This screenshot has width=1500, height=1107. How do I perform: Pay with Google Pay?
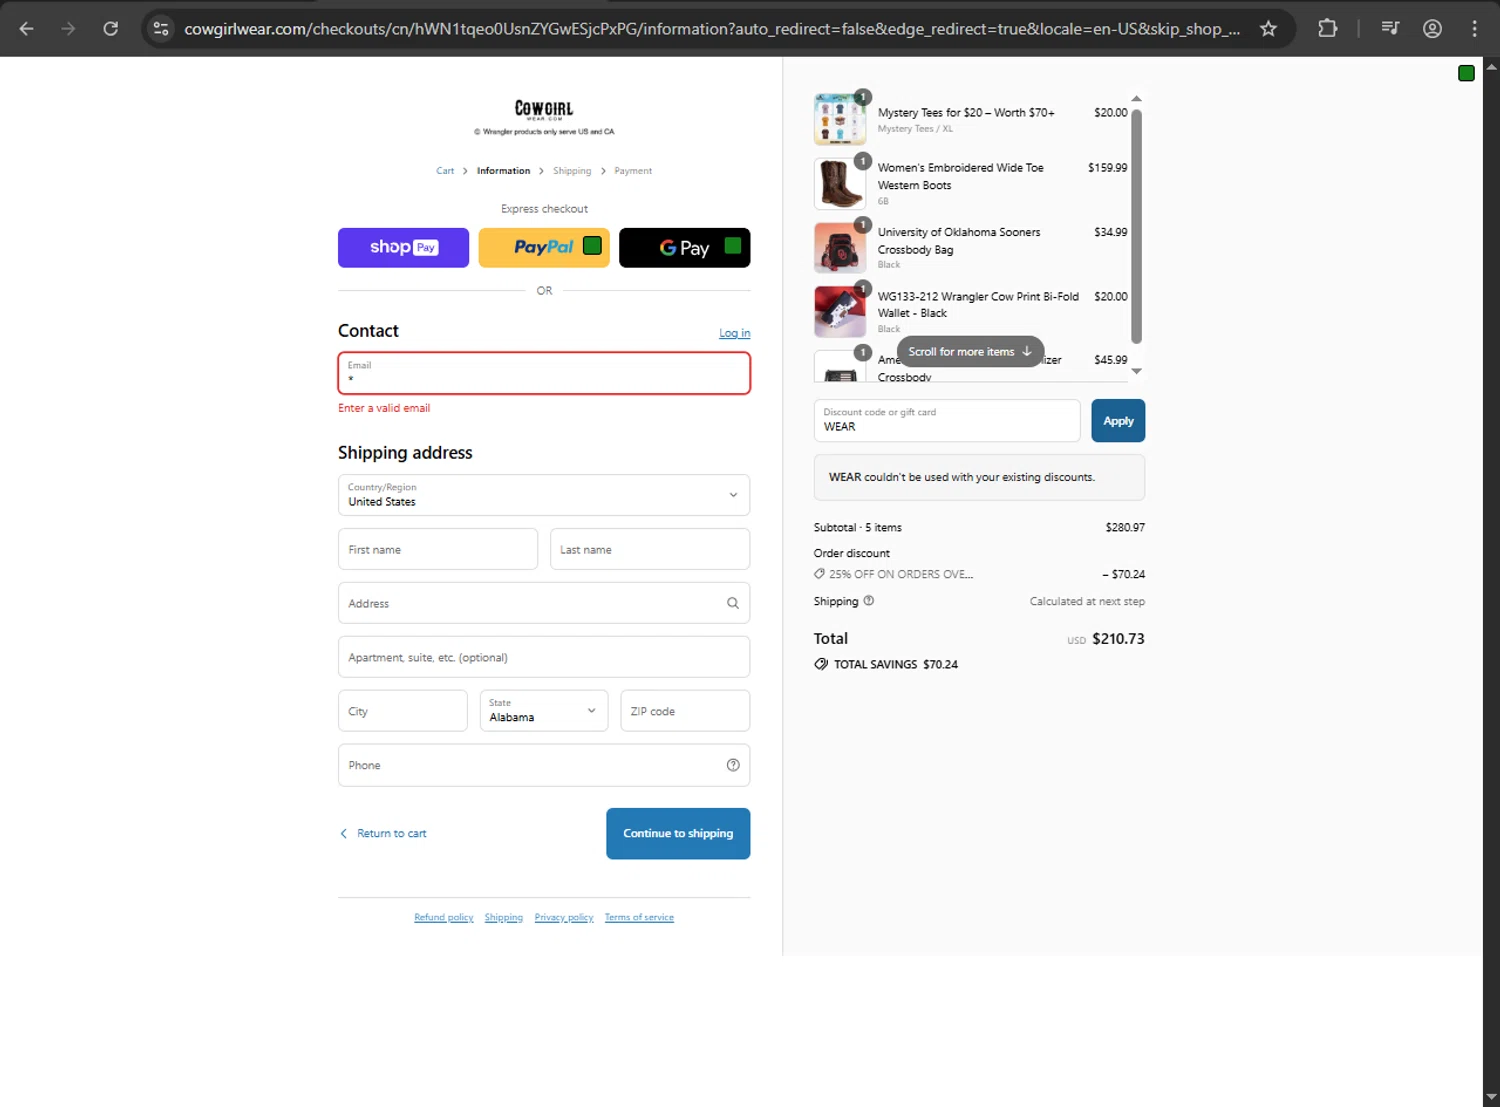[x=684, y=248]
